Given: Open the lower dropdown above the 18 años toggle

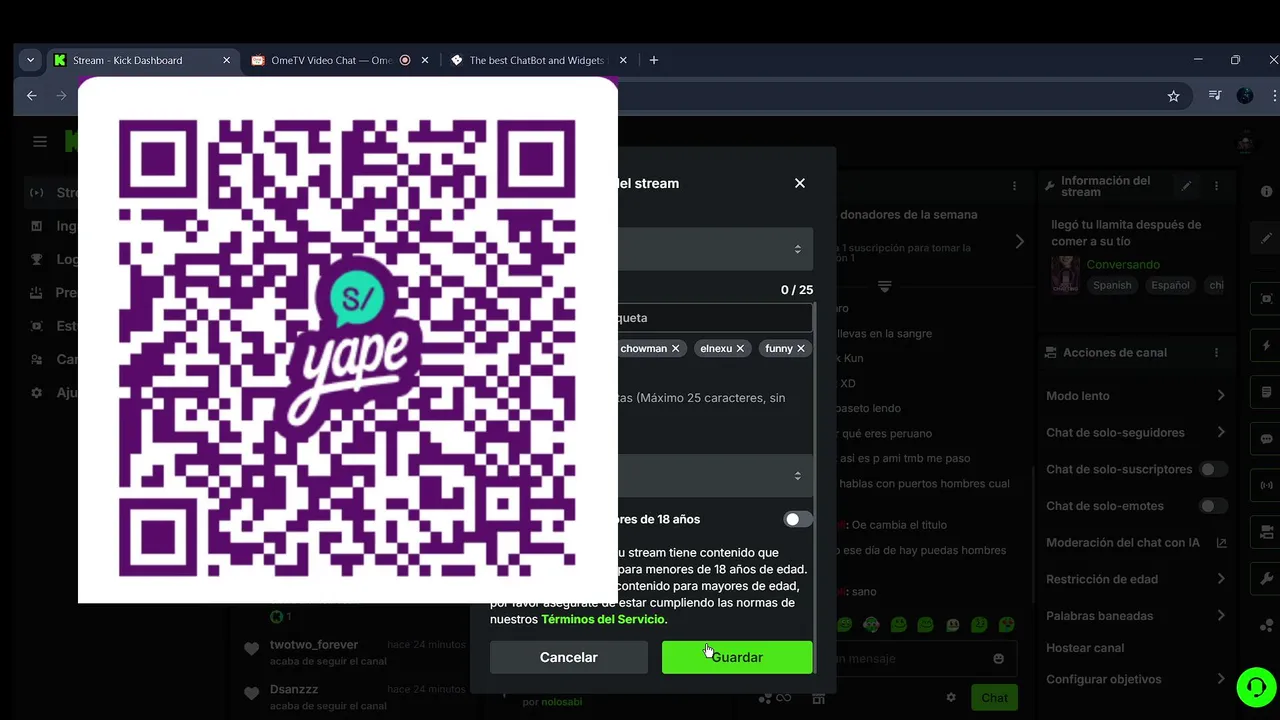Looking at the screenshot, I should click(715, 476).
